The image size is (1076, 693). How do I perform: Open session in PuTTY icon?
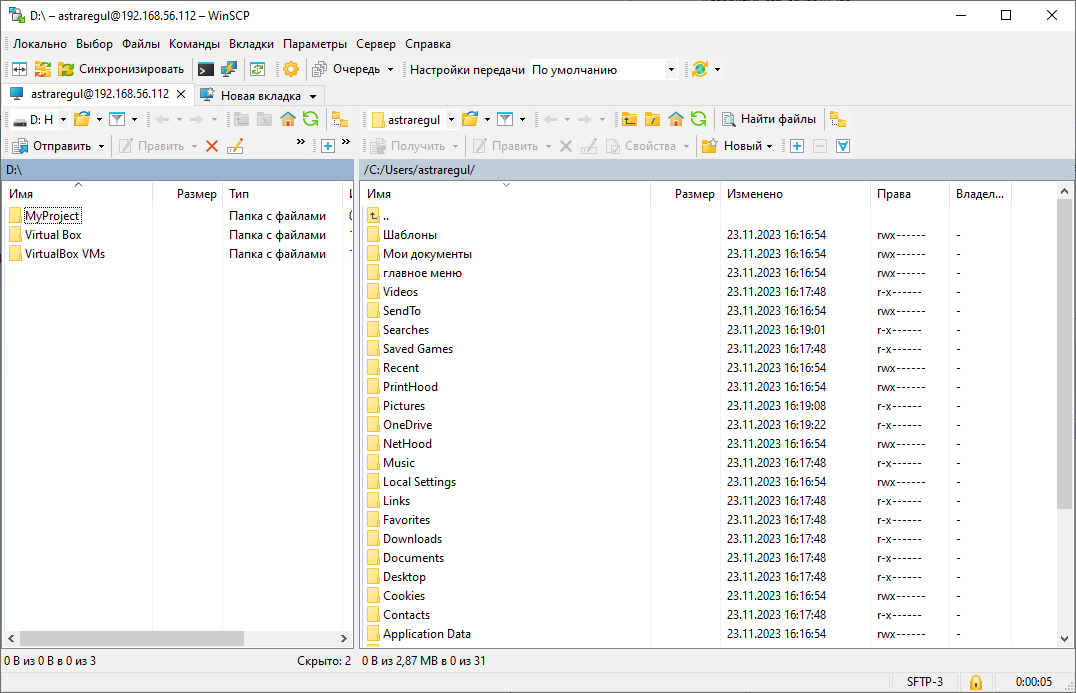pos(229,69)
